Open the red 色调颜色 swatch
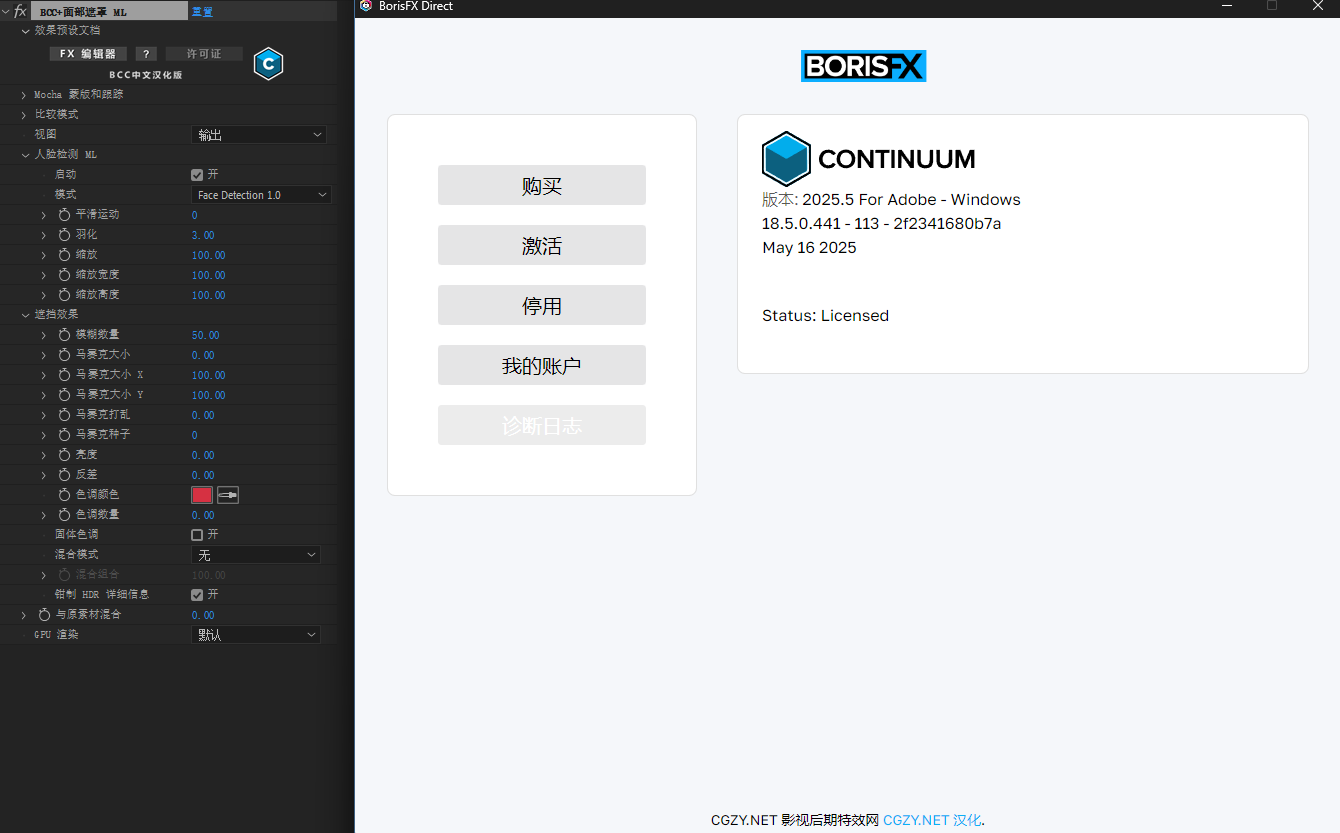The width and height of the screenshot is (1340, 833). [x=202, y=495]
